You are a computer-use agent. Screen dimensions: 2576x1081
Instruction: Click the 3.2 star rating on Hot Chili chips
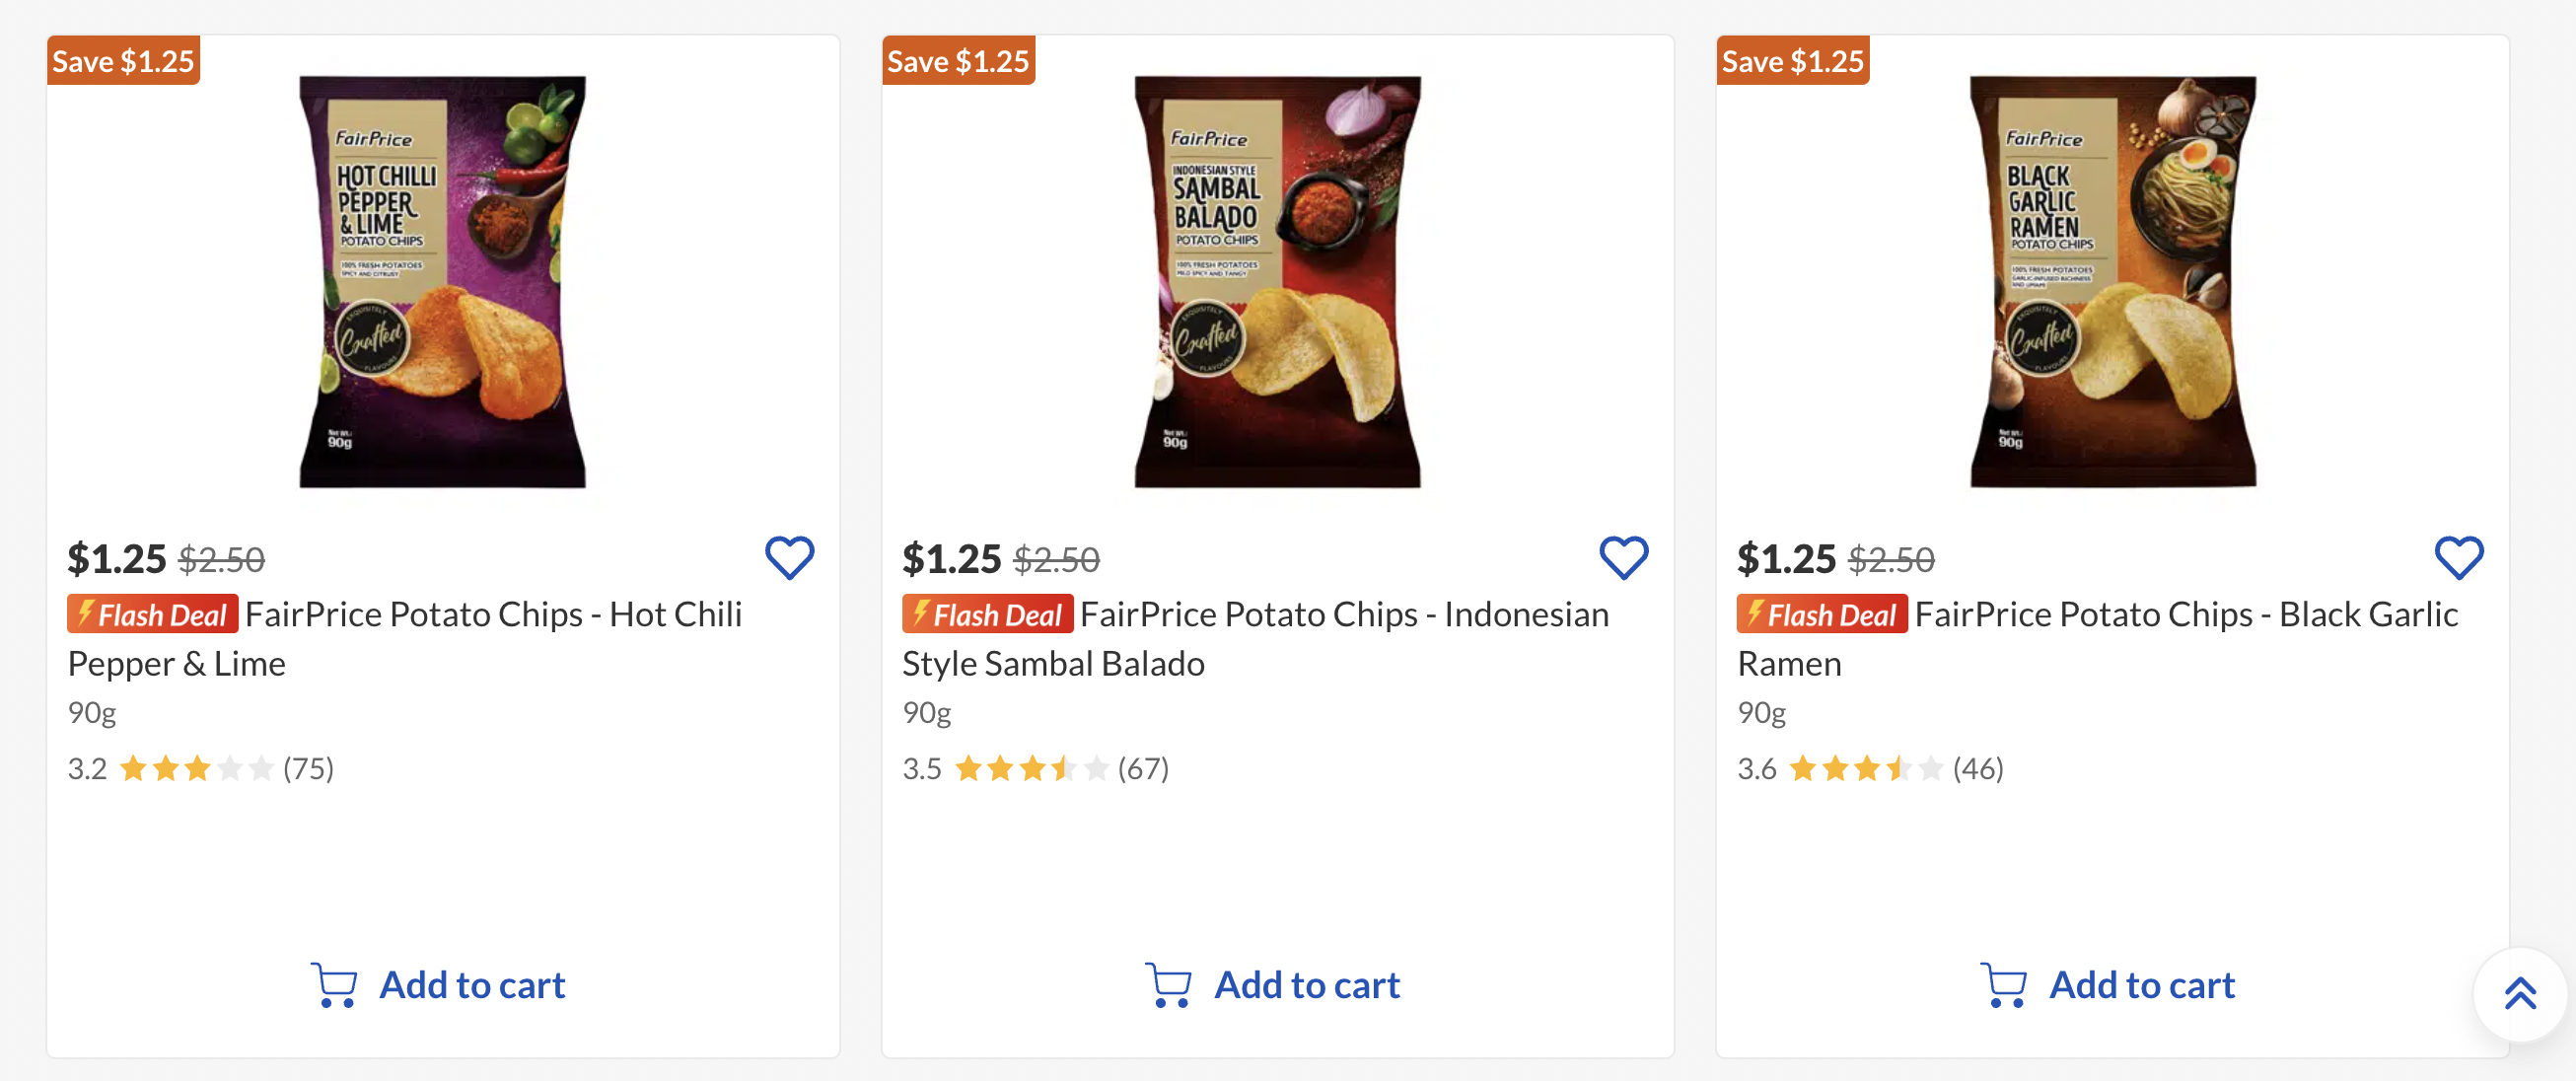coord(196,769)
